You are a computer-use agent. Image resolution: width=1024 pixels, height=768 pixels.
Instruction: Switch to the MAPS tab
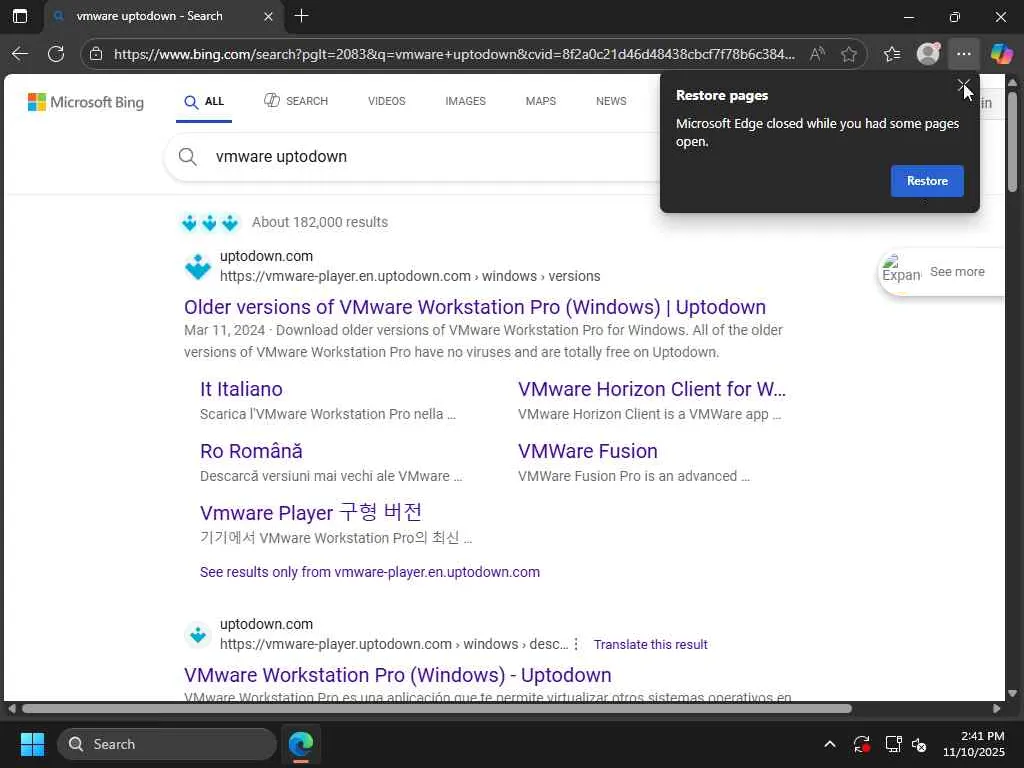tap(541, 101)
